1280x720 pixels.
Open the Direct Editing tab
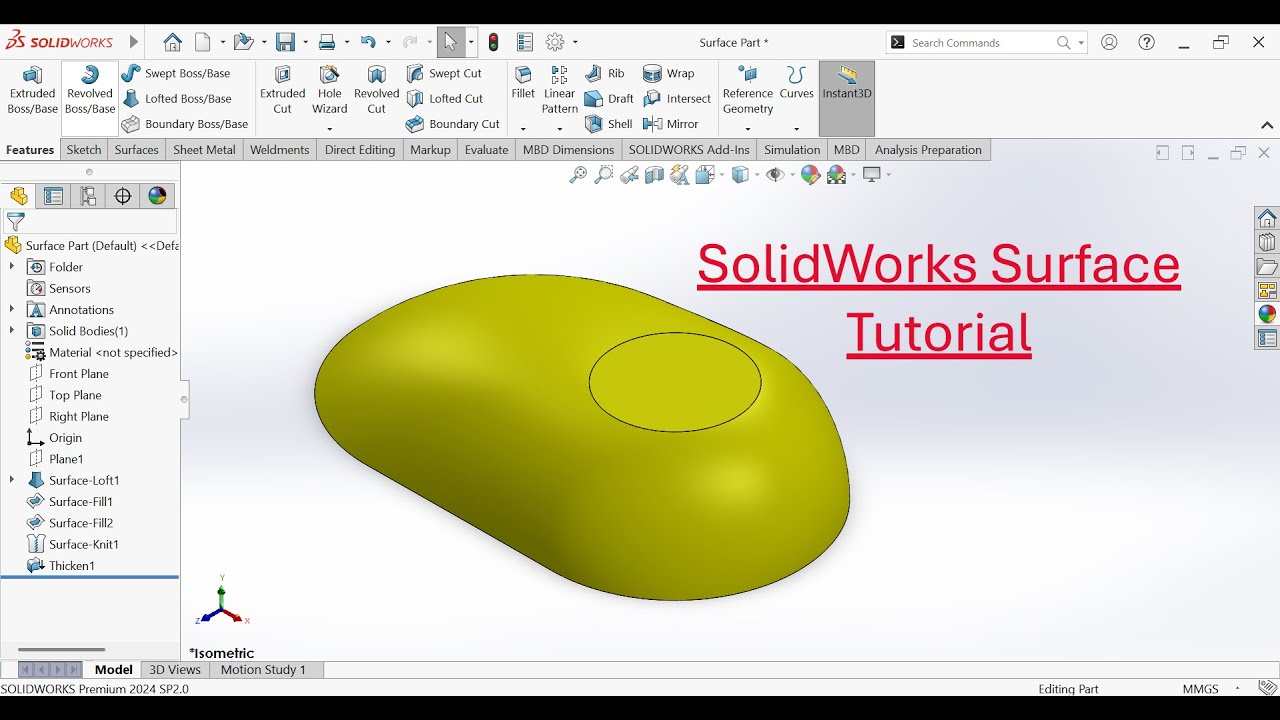pos(360,150)
